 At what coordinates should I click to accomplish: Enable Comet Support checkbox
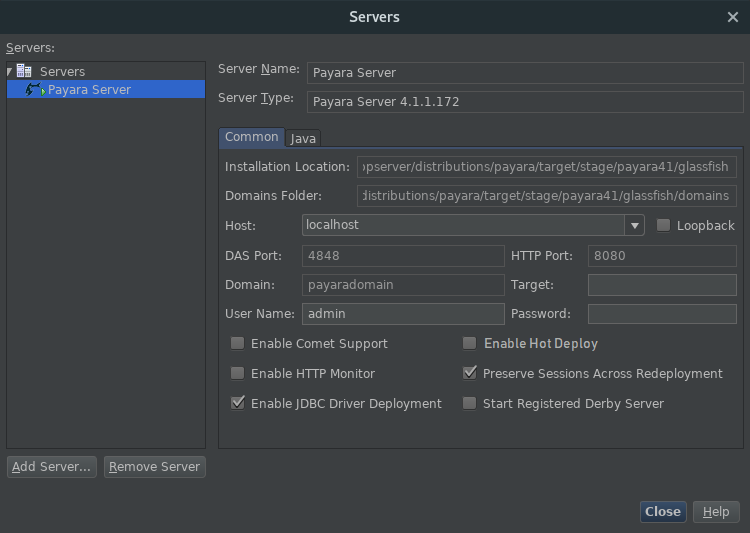(238, 344)
